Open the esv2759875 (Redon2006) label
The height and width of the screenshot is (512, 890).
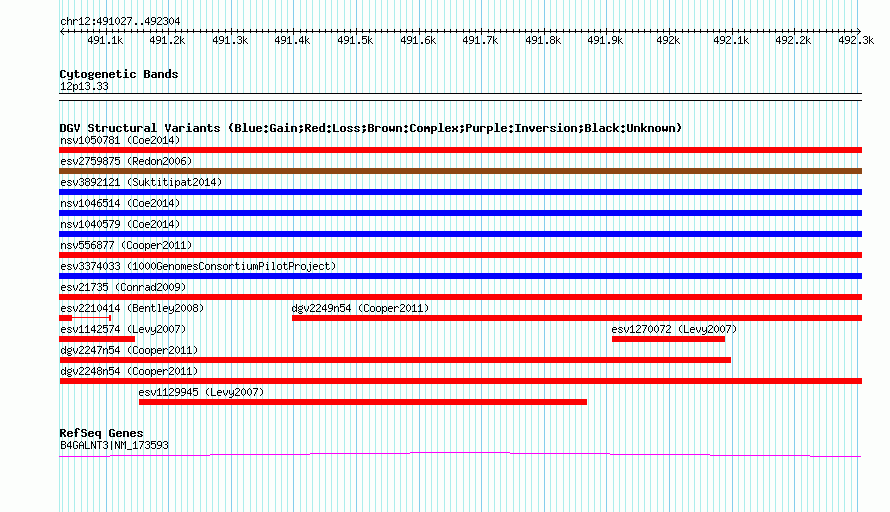tap(126, 161)
